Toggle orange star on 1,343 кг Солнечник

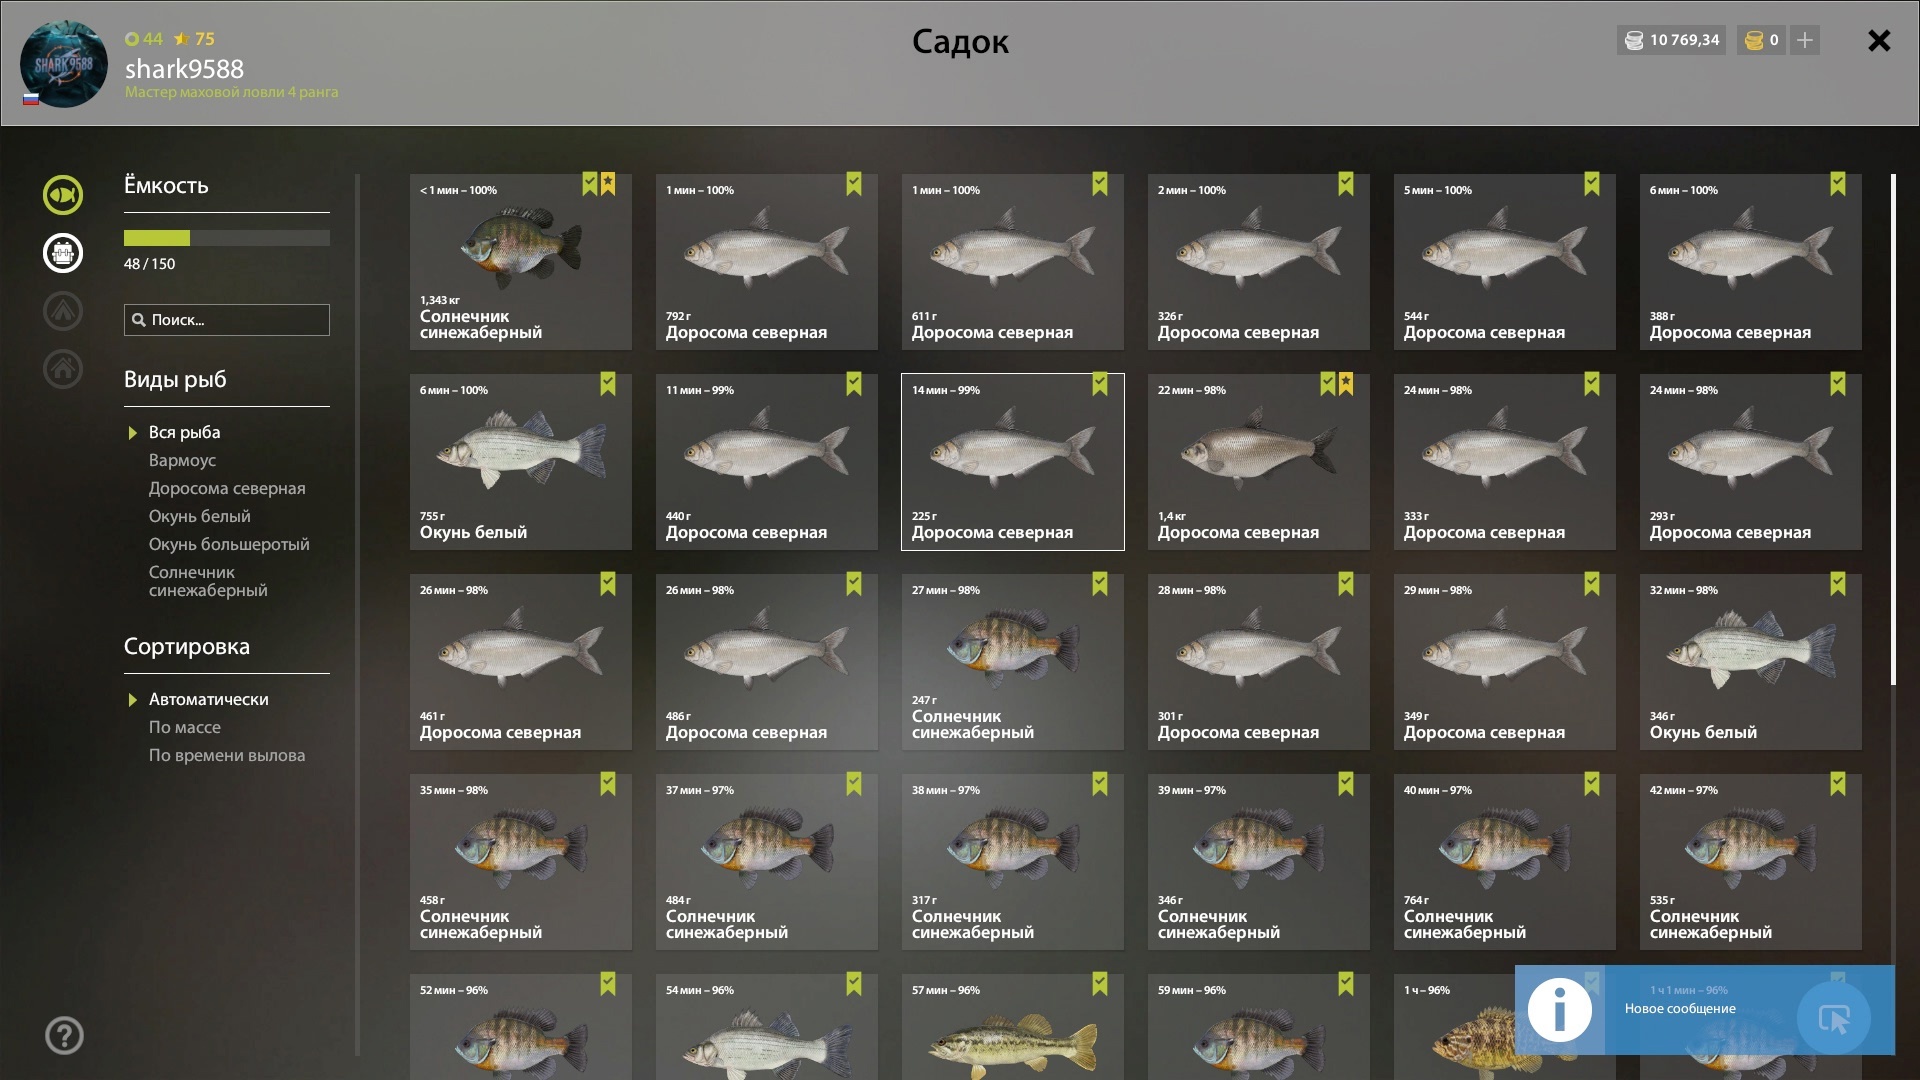(x=608, y=184)
